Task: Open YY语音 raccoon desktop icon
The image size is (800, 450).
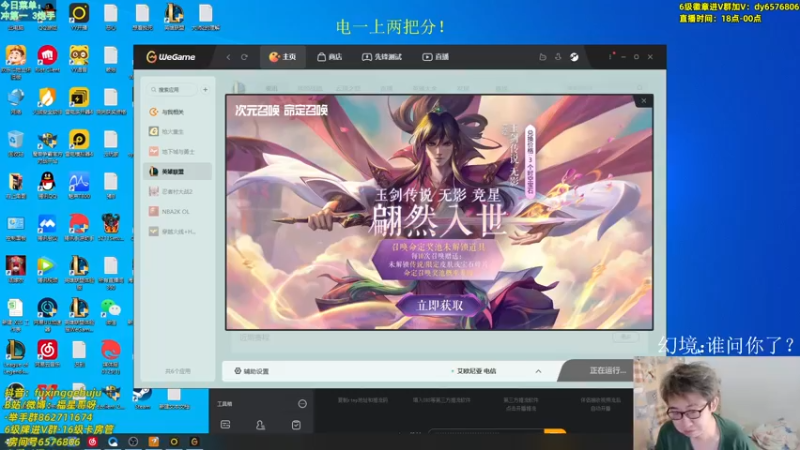Action: tap(79, 59)
